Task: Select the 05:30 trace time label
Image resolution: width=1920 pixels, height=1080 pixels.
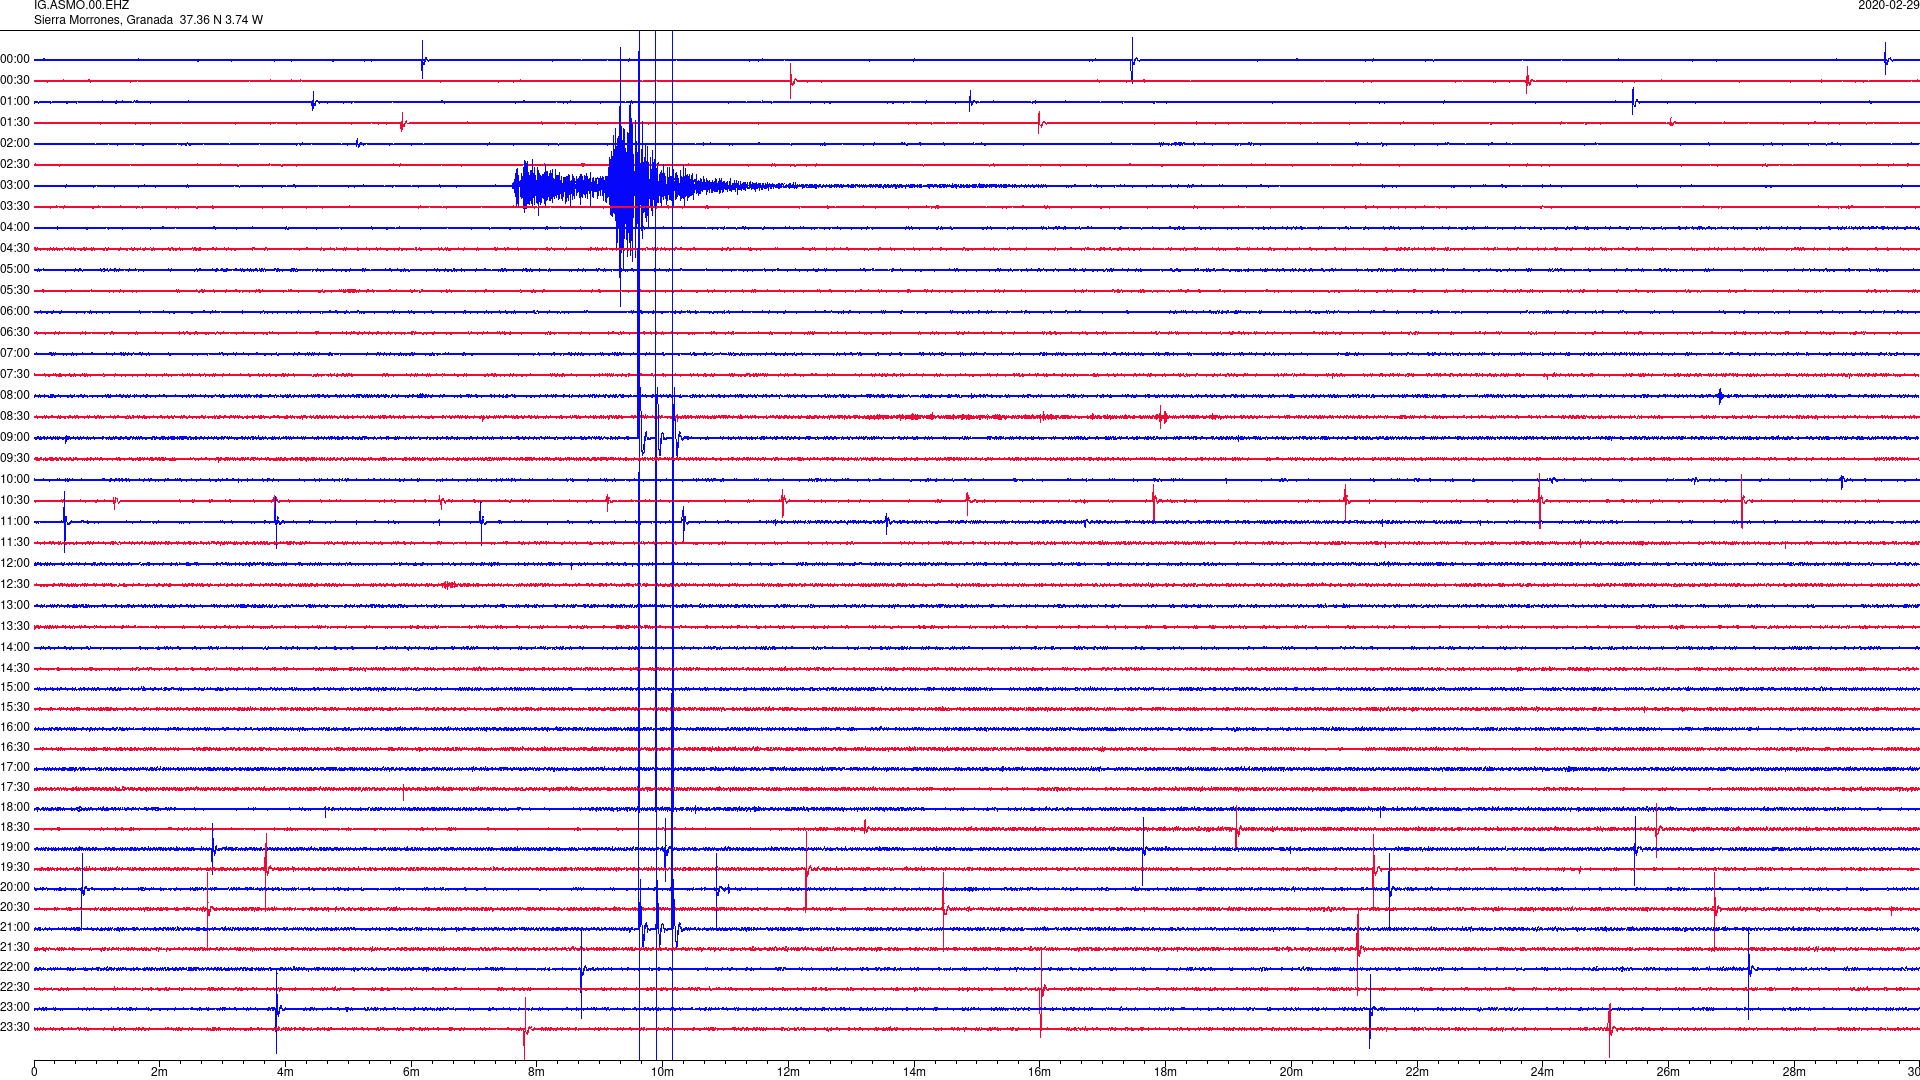Action: pos(15,291)
